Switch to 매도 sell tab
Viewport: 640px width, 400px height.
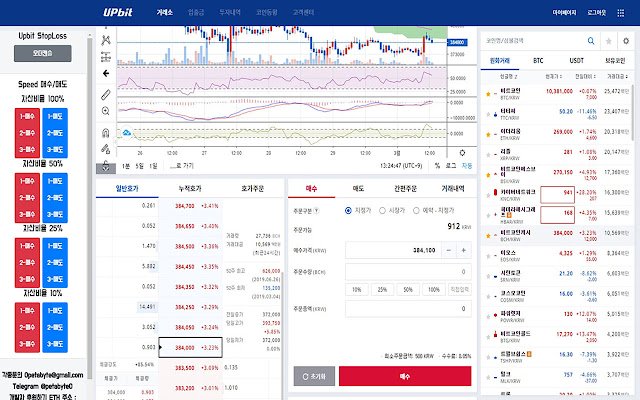[358, 189]
